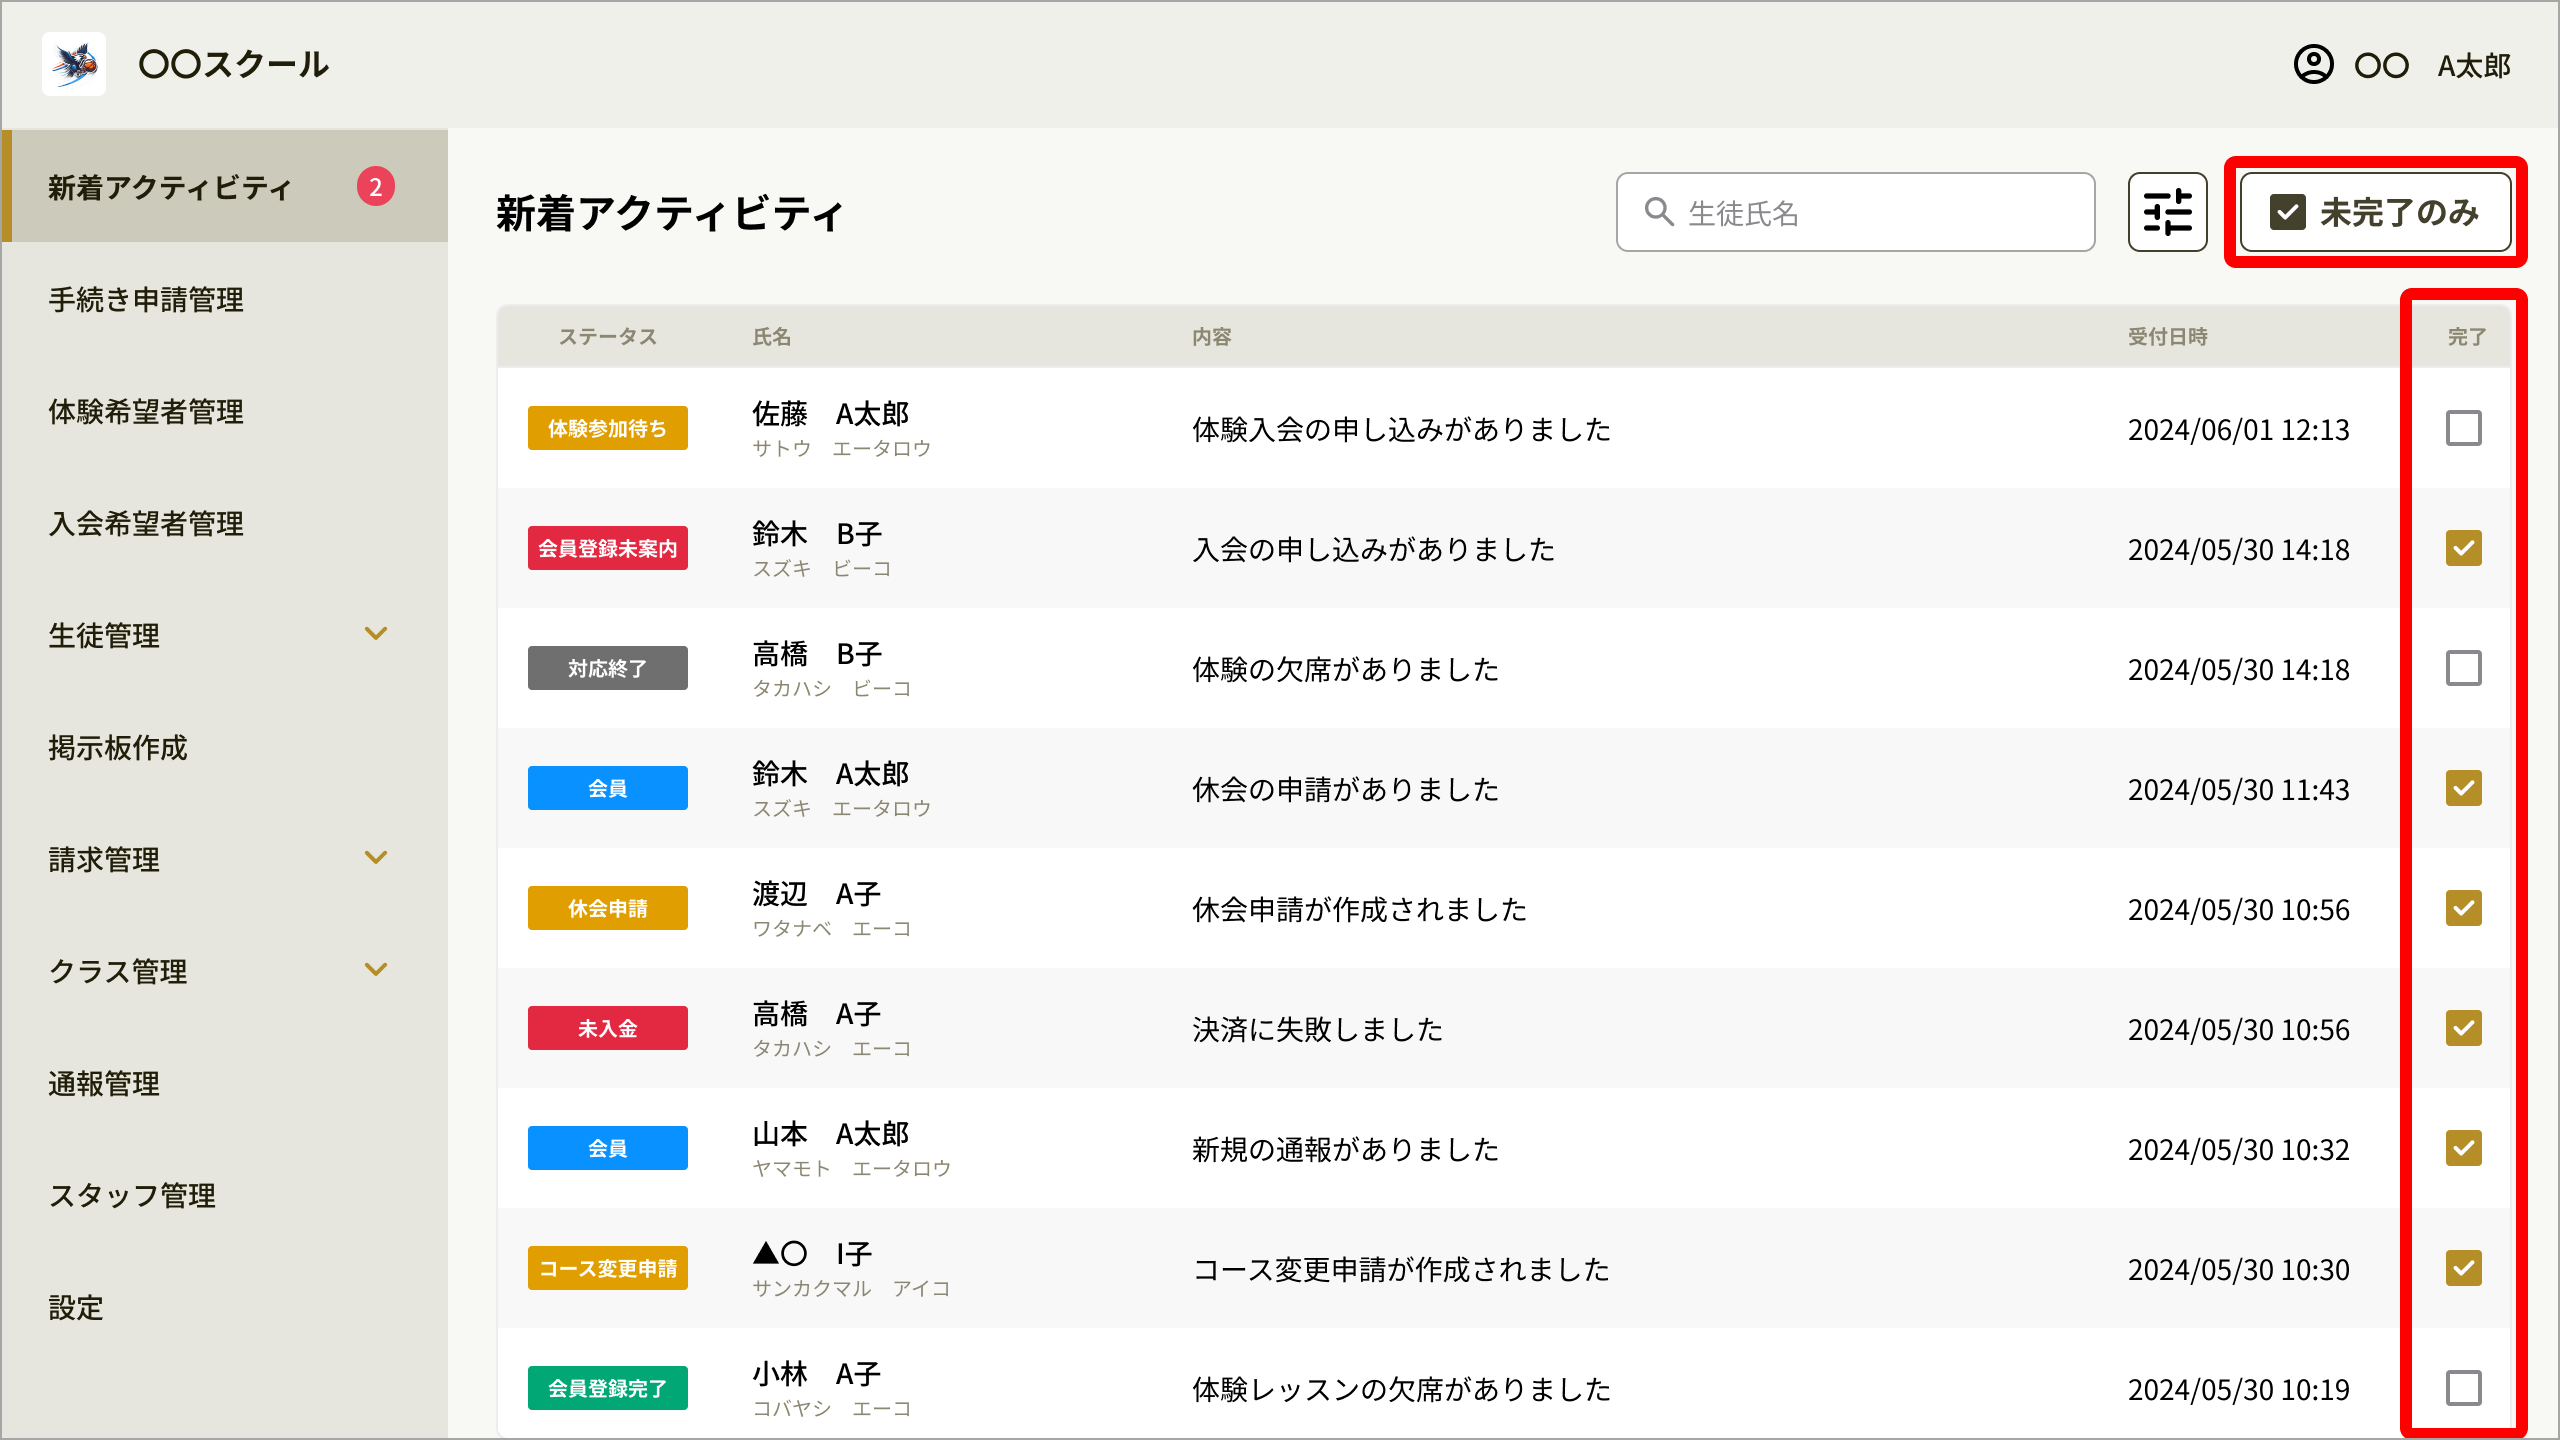The width and height of the screenshot is (2560, 1440).
Task: Click the red notification badge showing 2
Action: pos(376,186)
